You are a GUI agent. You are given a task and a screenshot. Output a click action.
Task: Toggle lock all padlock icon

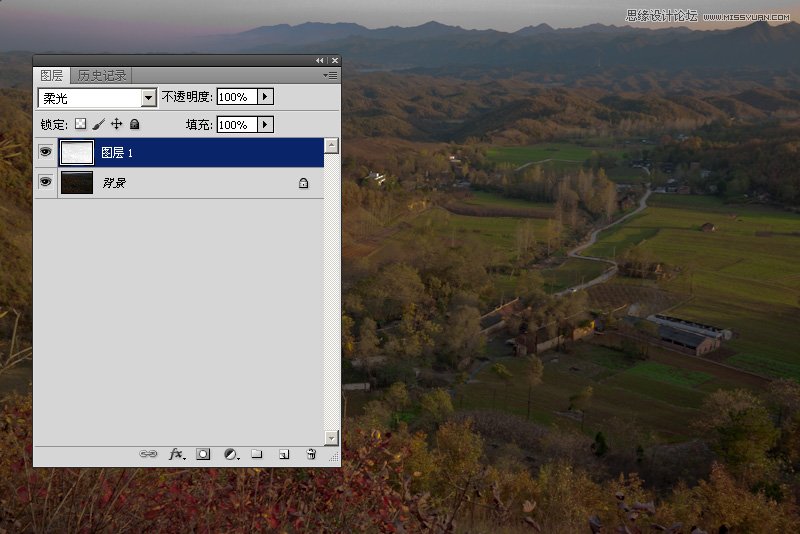click(x=135, y=124)
